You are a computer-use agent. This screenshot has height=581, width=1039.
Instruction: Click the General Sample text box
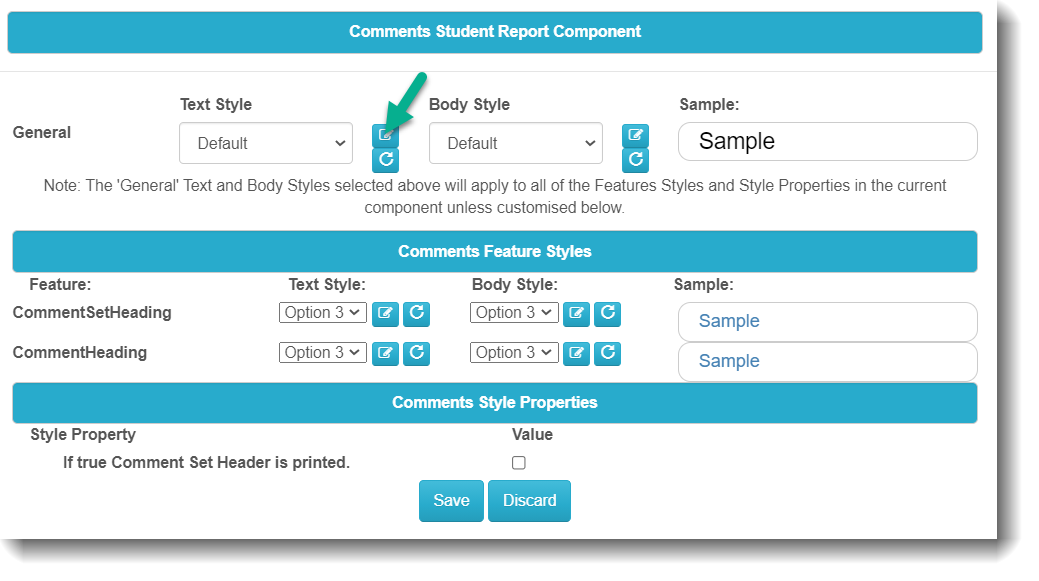[827, 142]
